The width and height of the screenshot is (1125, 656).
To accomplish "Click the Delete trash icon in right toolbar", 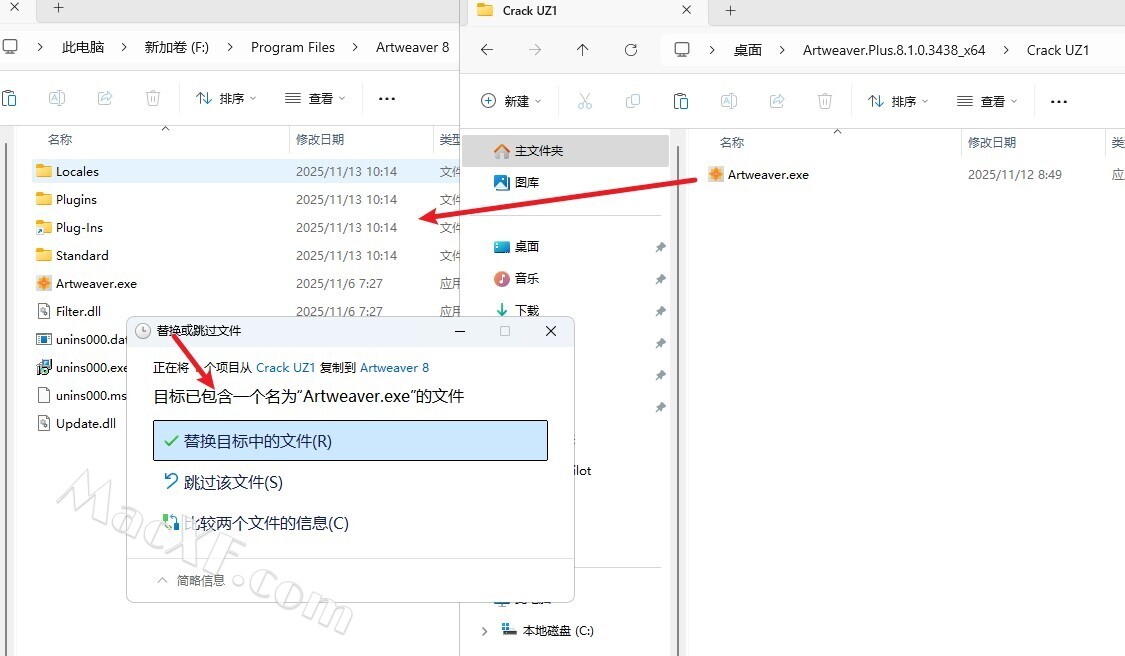I will click(x=825, y=101).
